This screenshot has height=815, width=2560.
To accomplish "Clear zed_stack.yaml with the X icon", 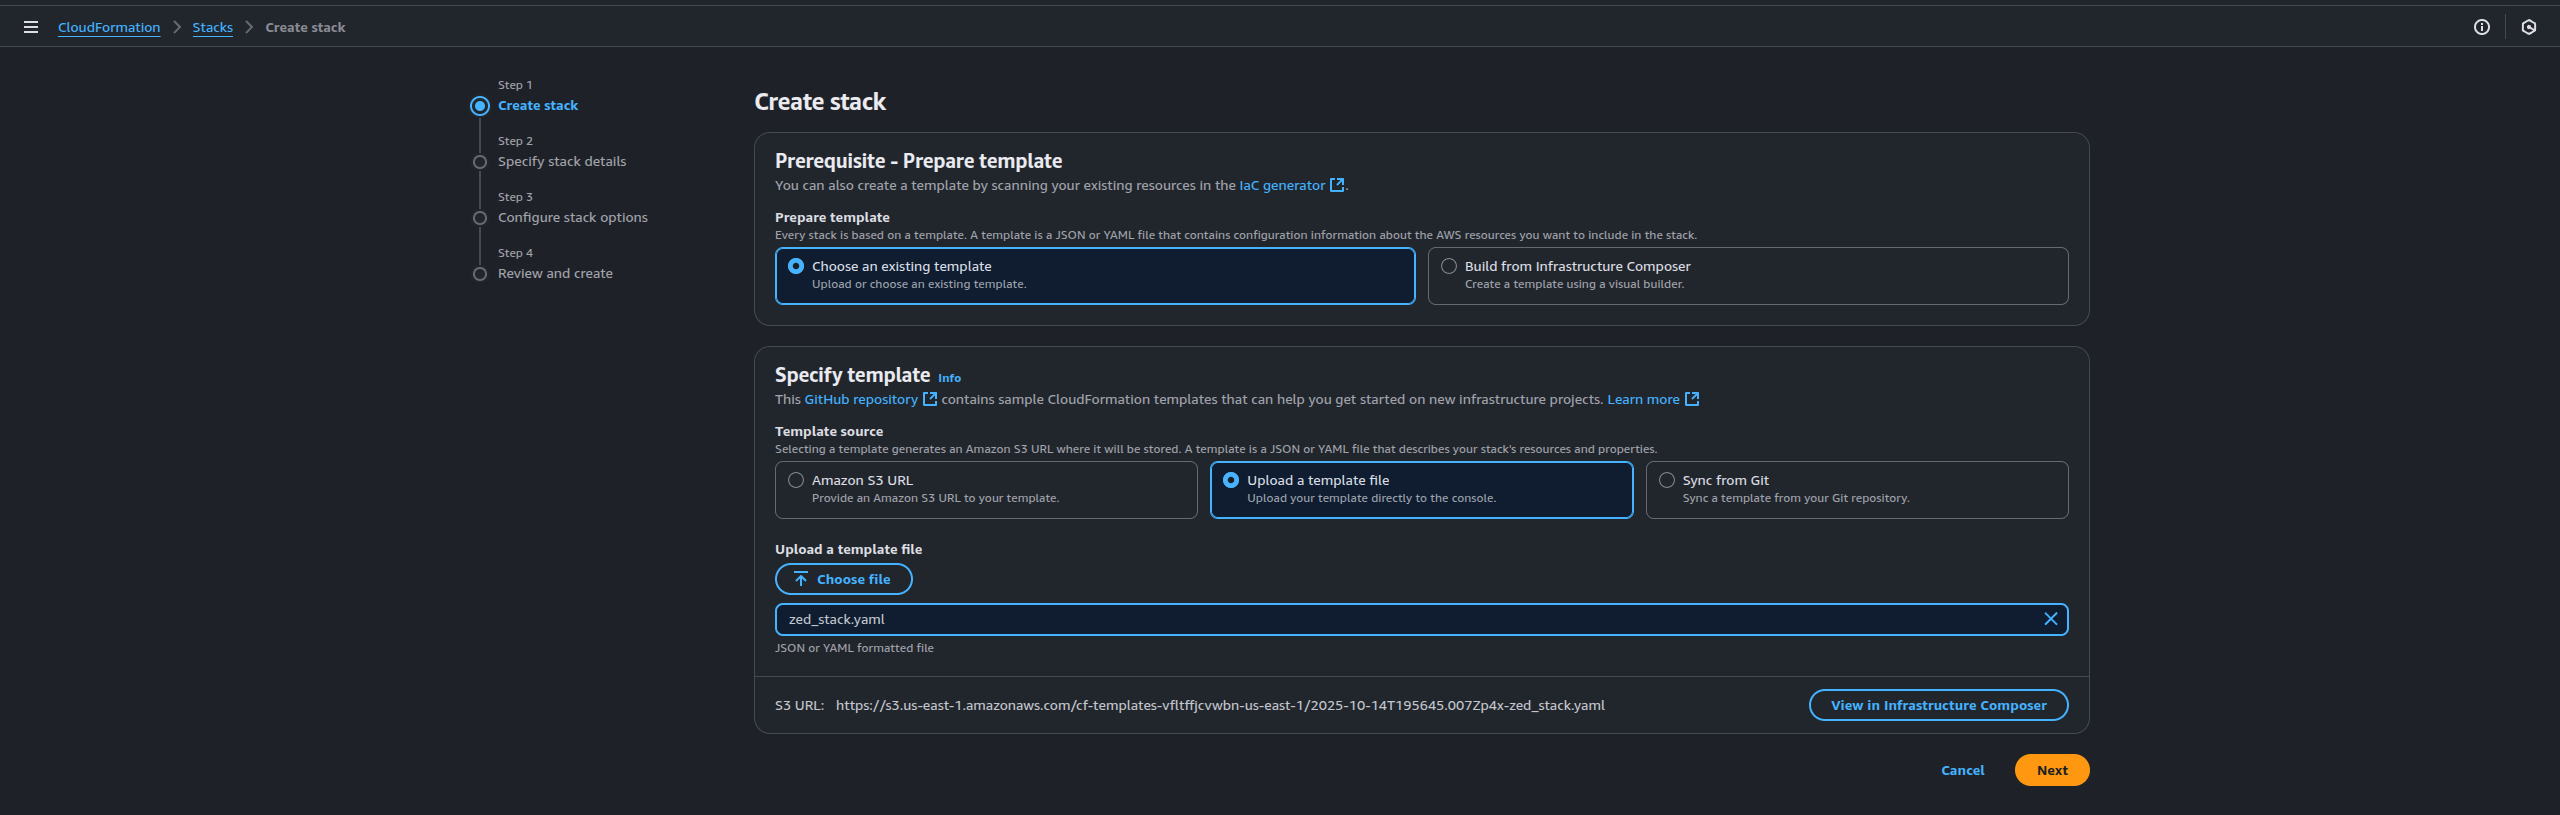I will tap(2050, 619).
